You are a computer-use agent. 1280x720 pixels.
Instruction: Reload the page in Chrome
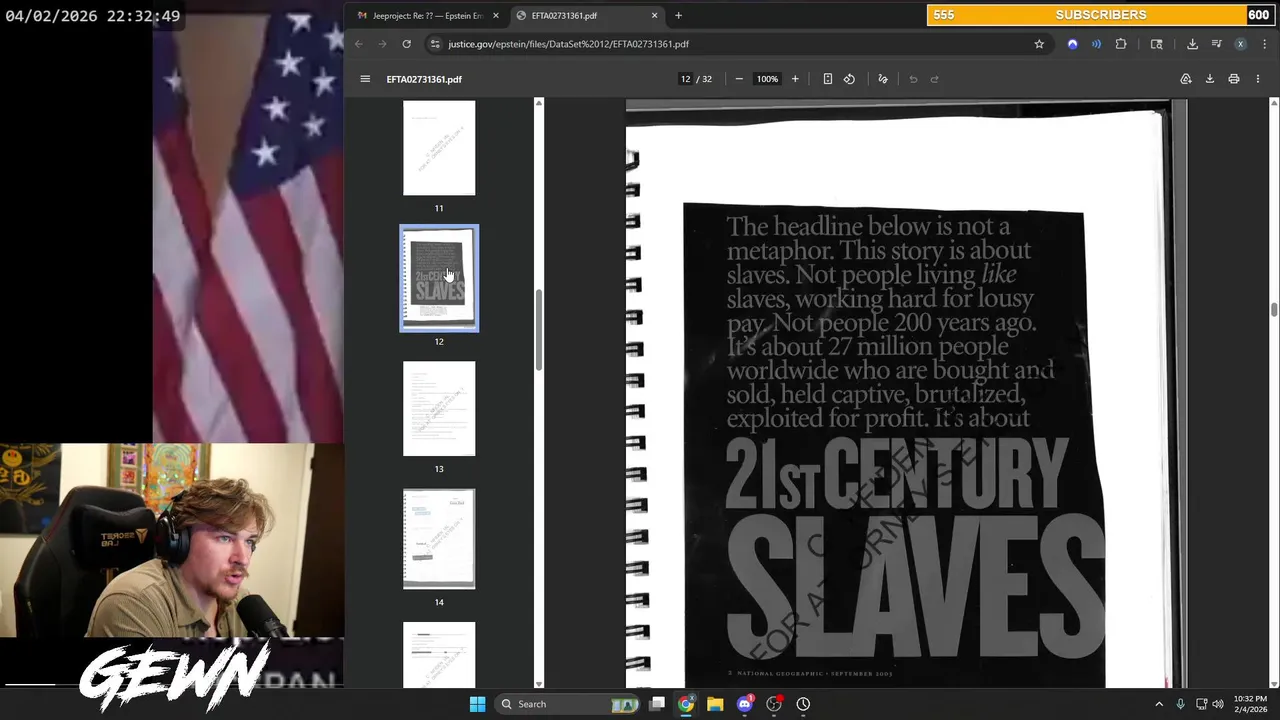pyautogui.click(x=406, y=44)
